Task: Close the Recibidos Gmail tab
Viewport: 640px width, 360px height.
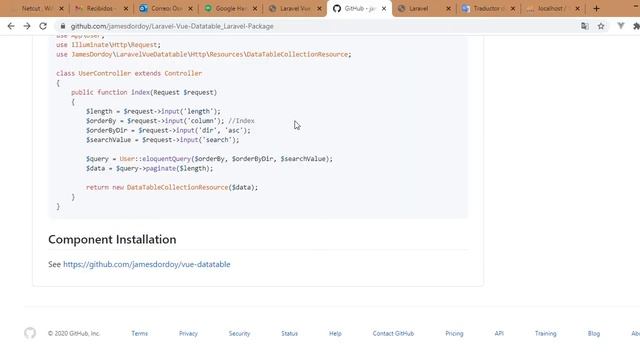Action: click(126, 9)
